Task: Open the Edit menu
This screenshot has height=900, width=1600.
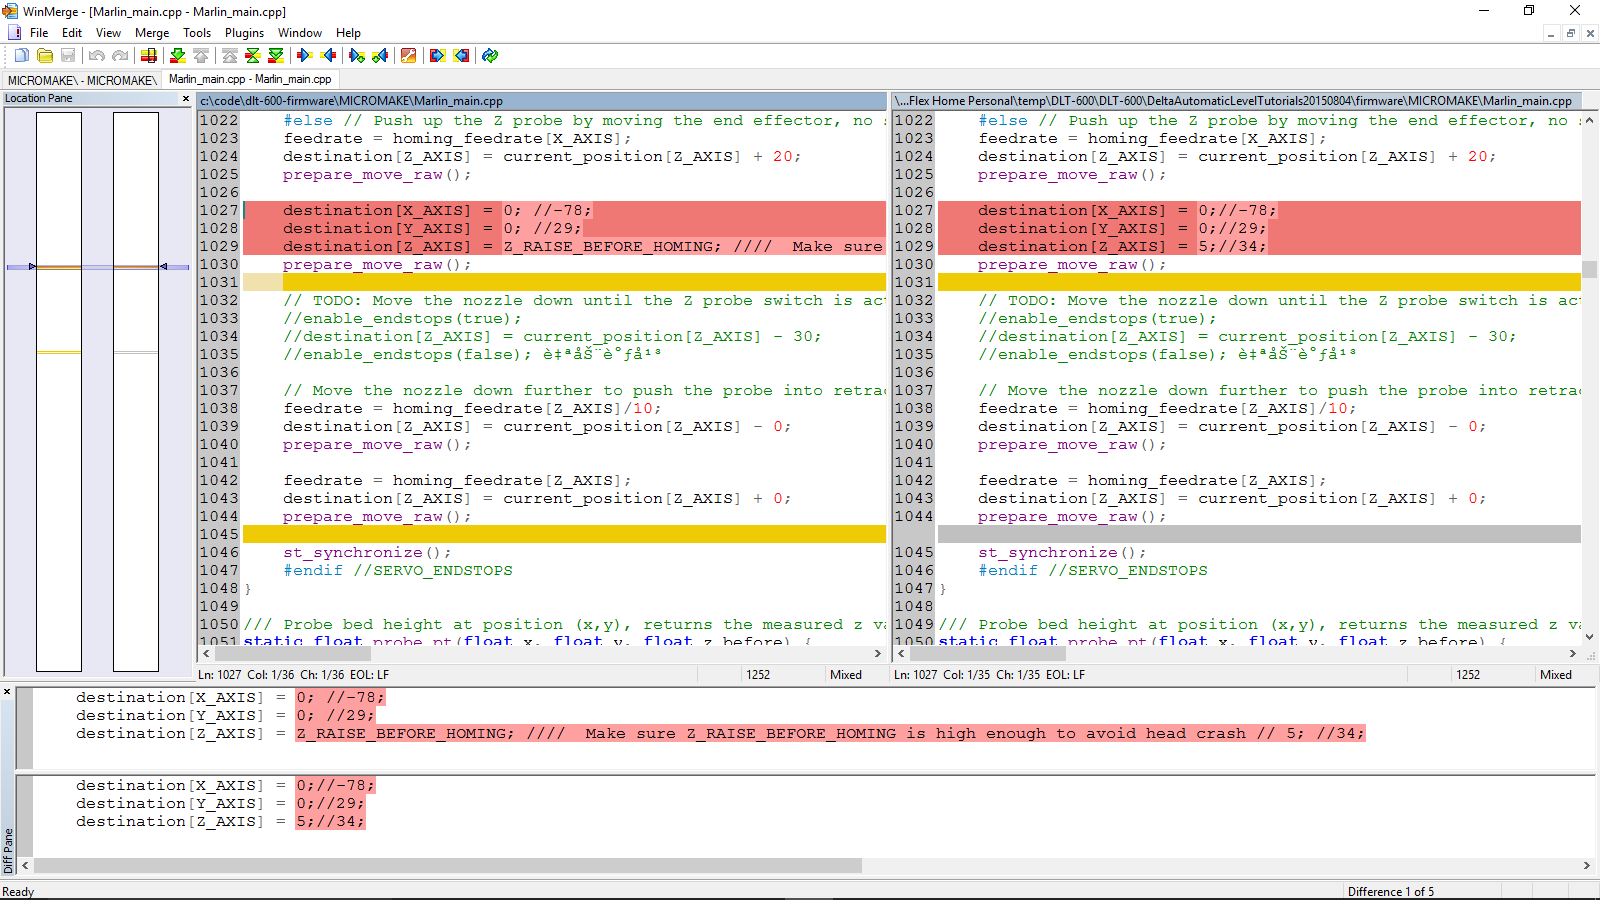Action: tap(72, 33)
